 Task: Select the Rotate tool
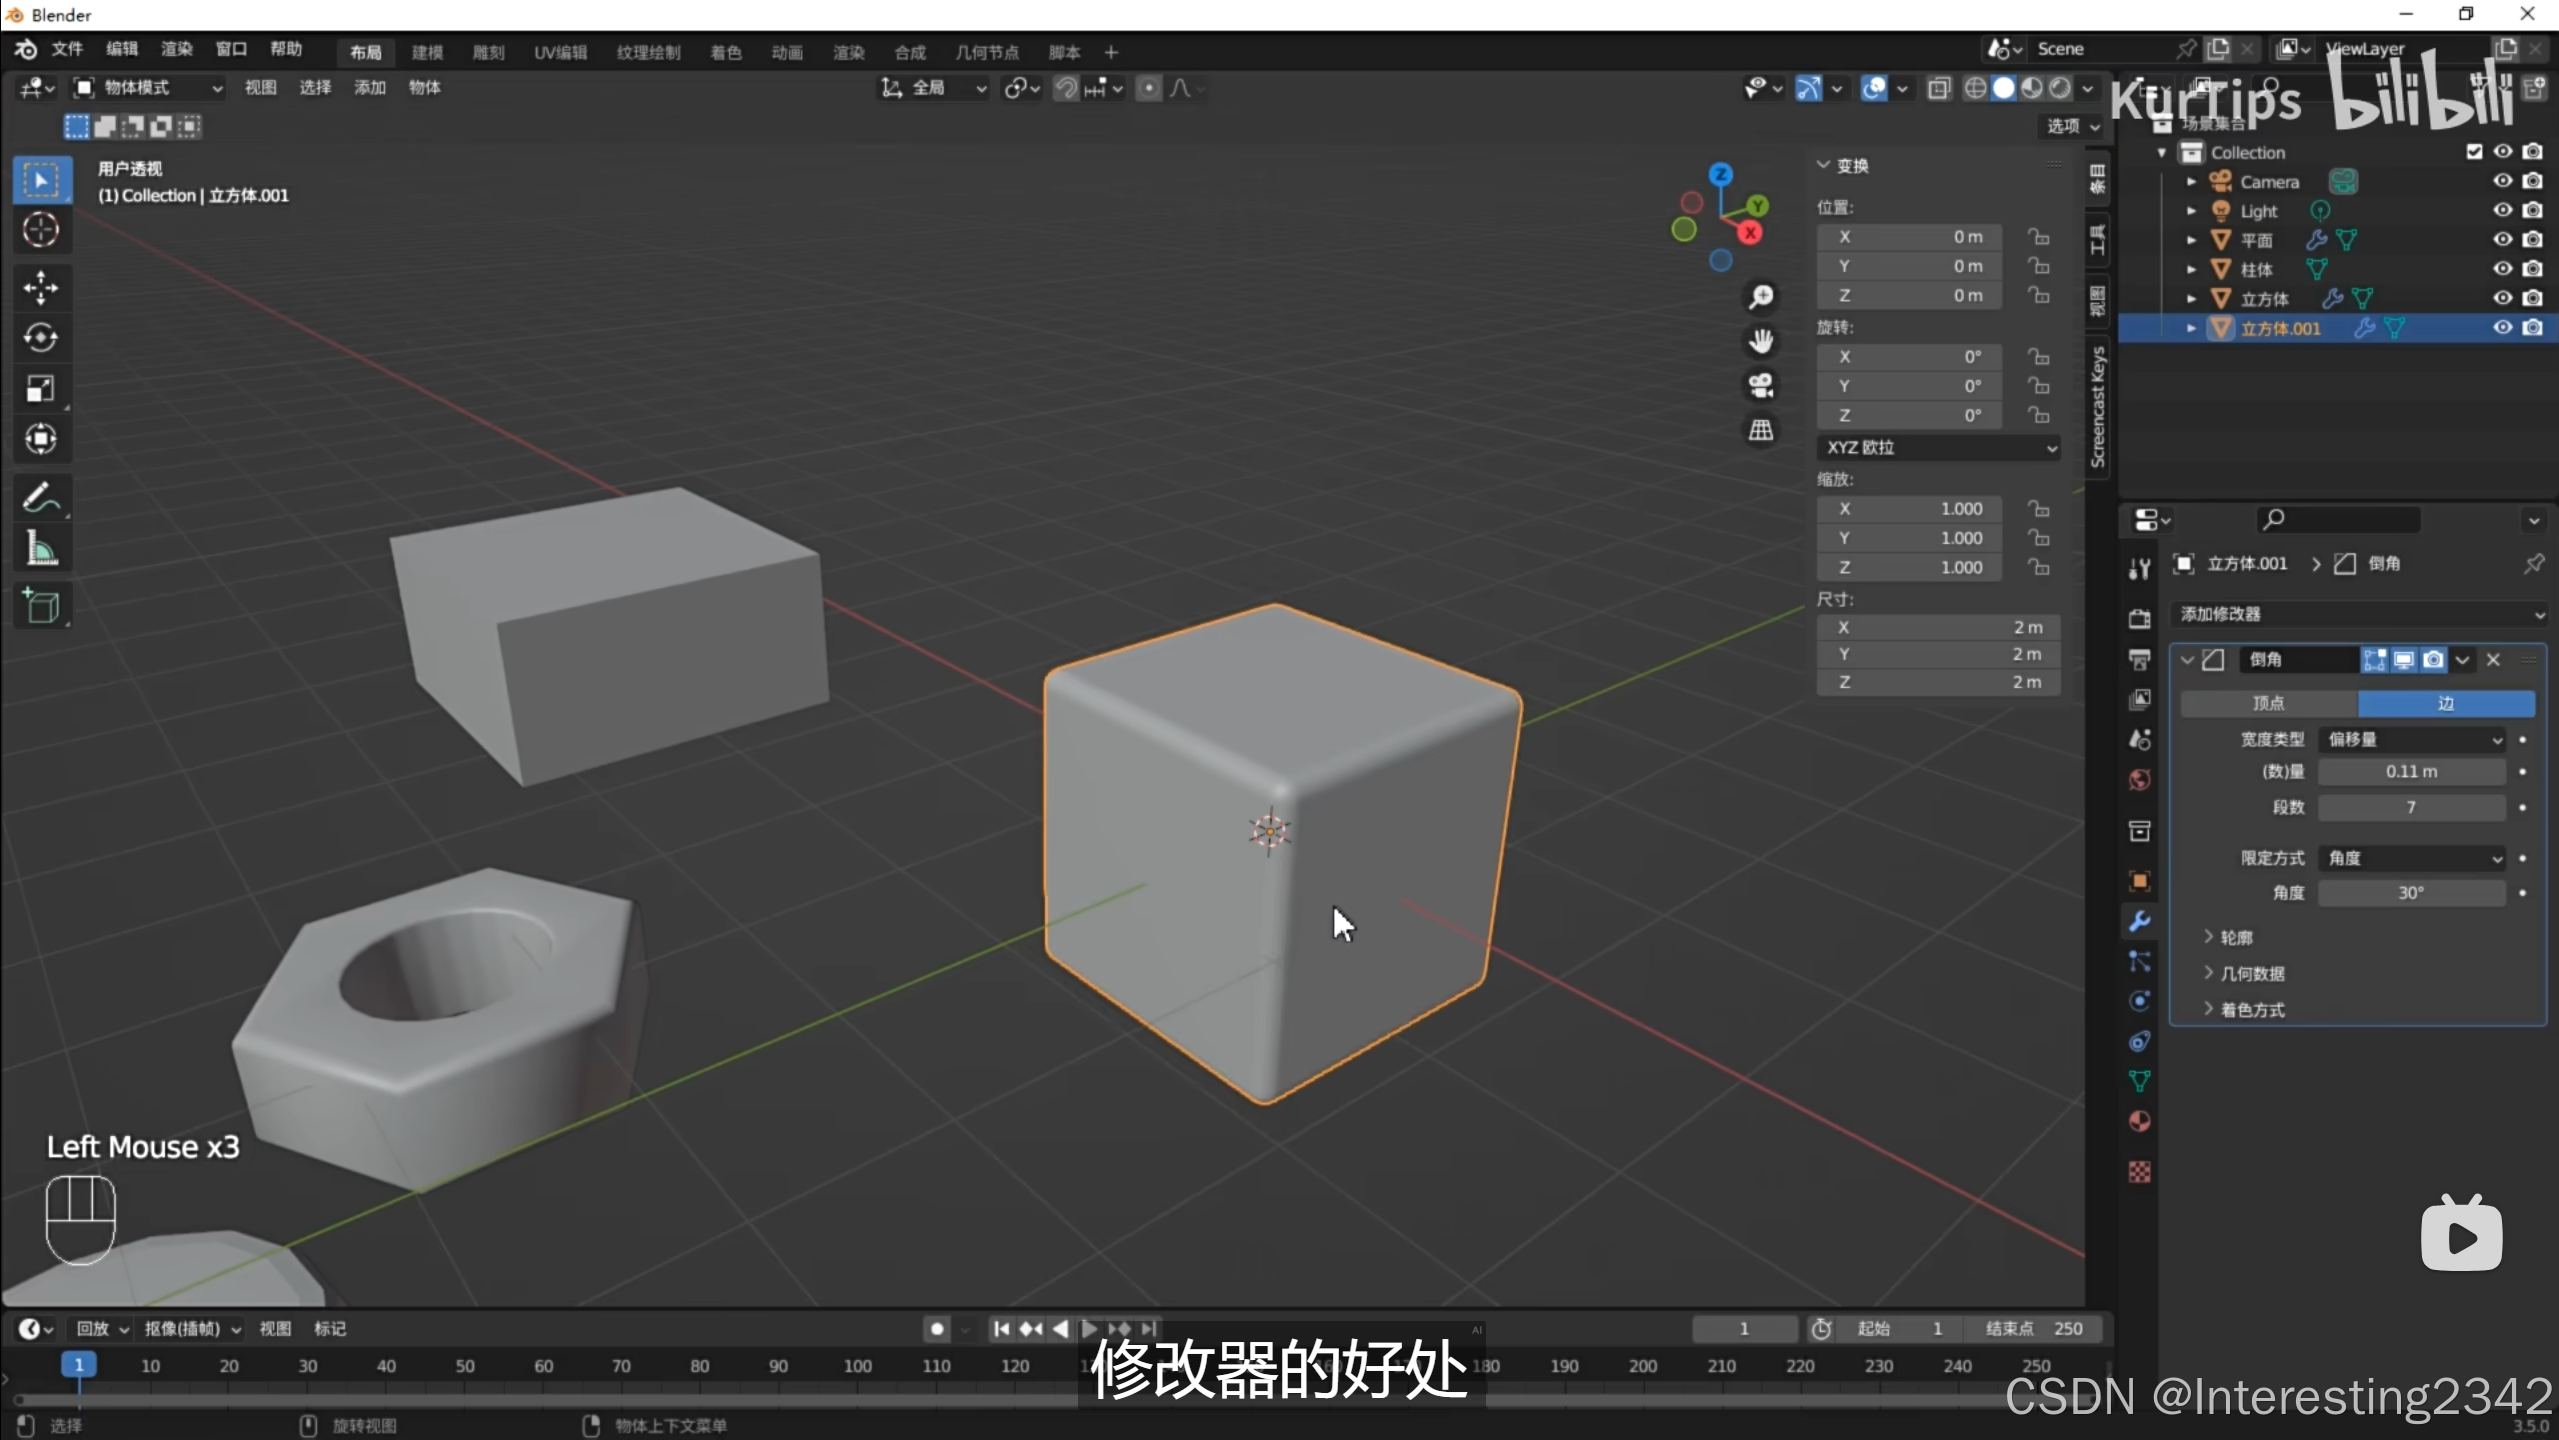pyautogui.click(x=41, y=338)
